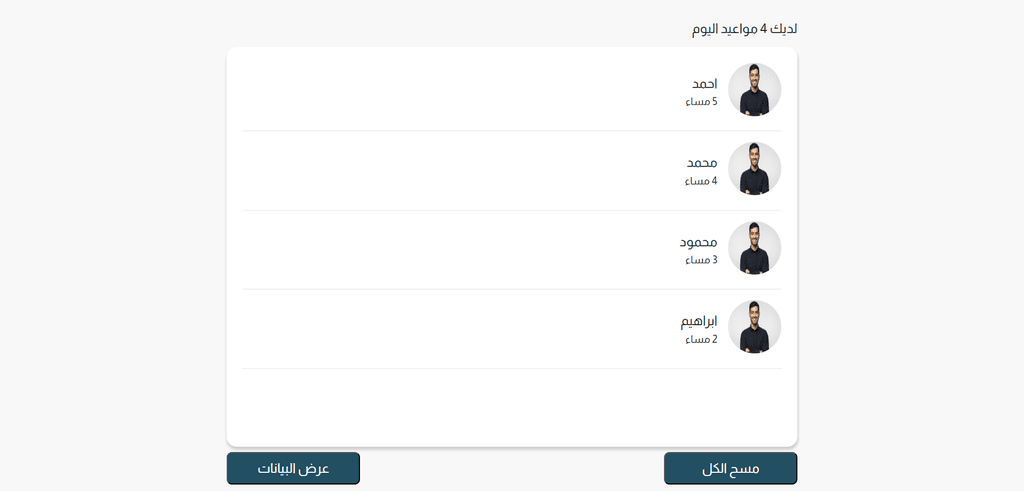Viewport: 1024px width, 500px height.
Task: Click احمد's profile avatar
Action: pos(754,90)
